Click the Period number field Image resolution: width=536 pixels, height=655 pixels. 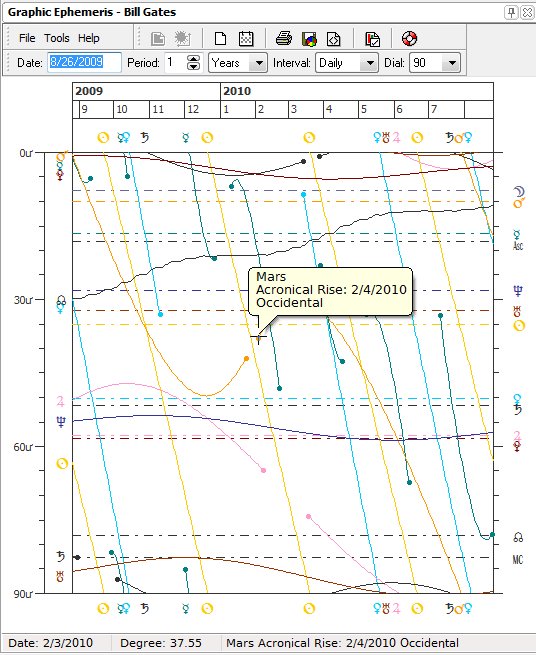176,63
